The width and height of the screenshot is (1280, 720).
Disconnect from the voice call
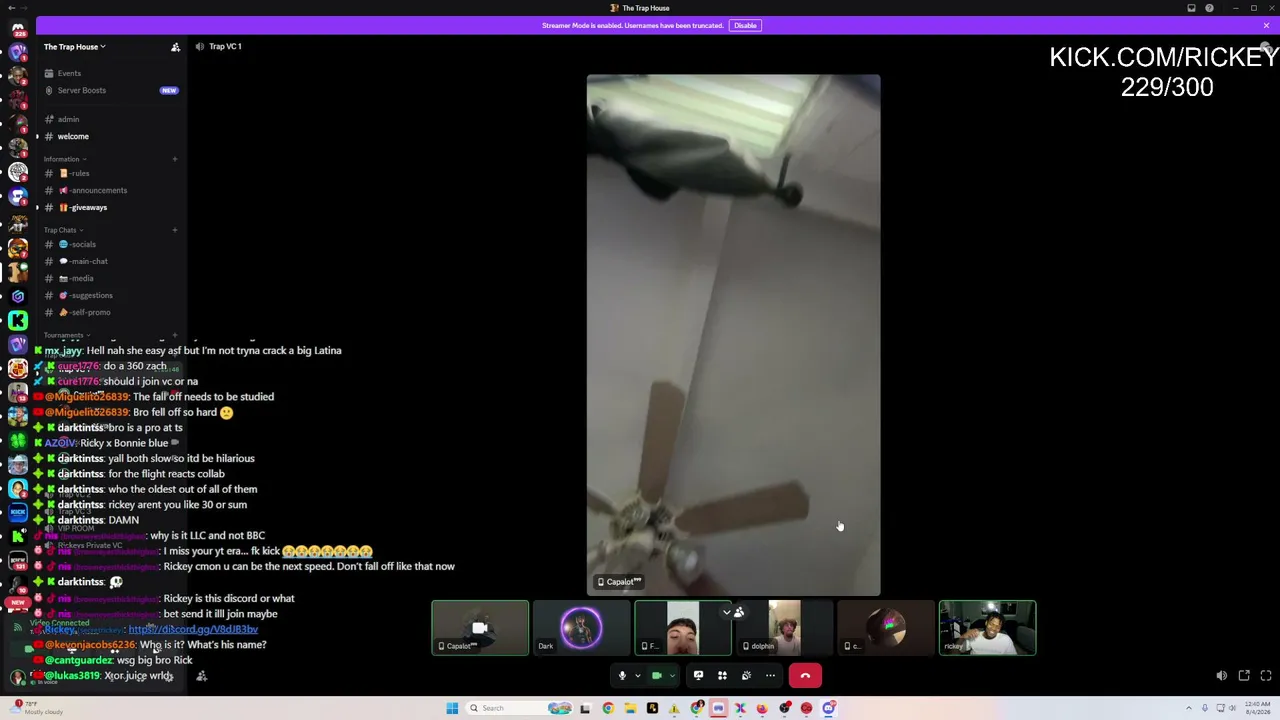(x=805, y=676)
